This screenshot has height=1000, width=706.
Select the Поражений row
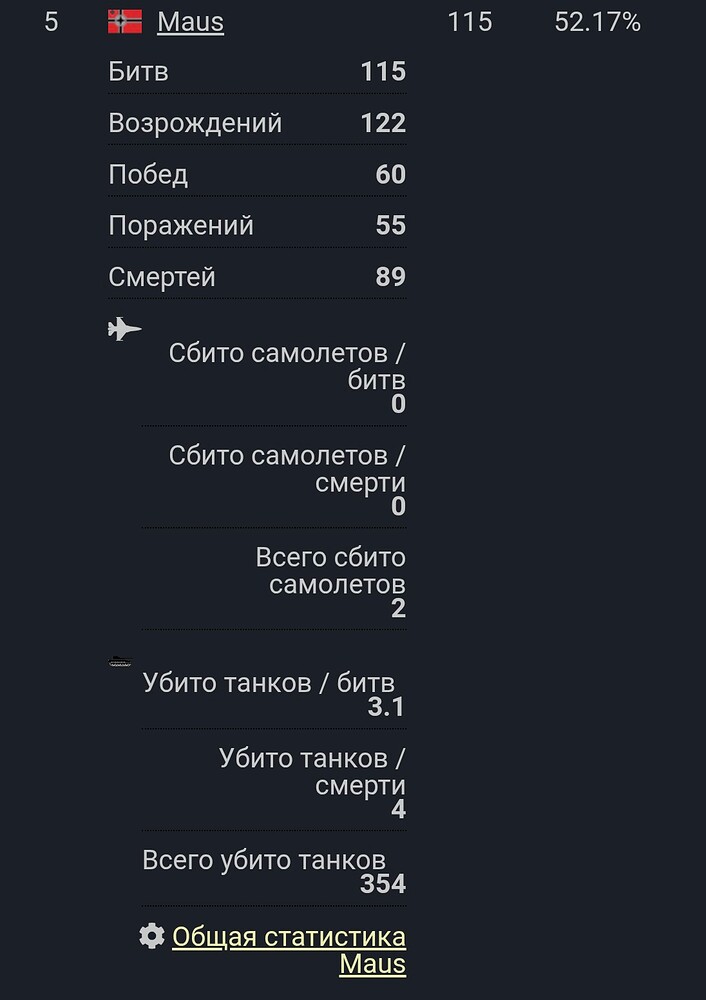click(x=255, y=225)
